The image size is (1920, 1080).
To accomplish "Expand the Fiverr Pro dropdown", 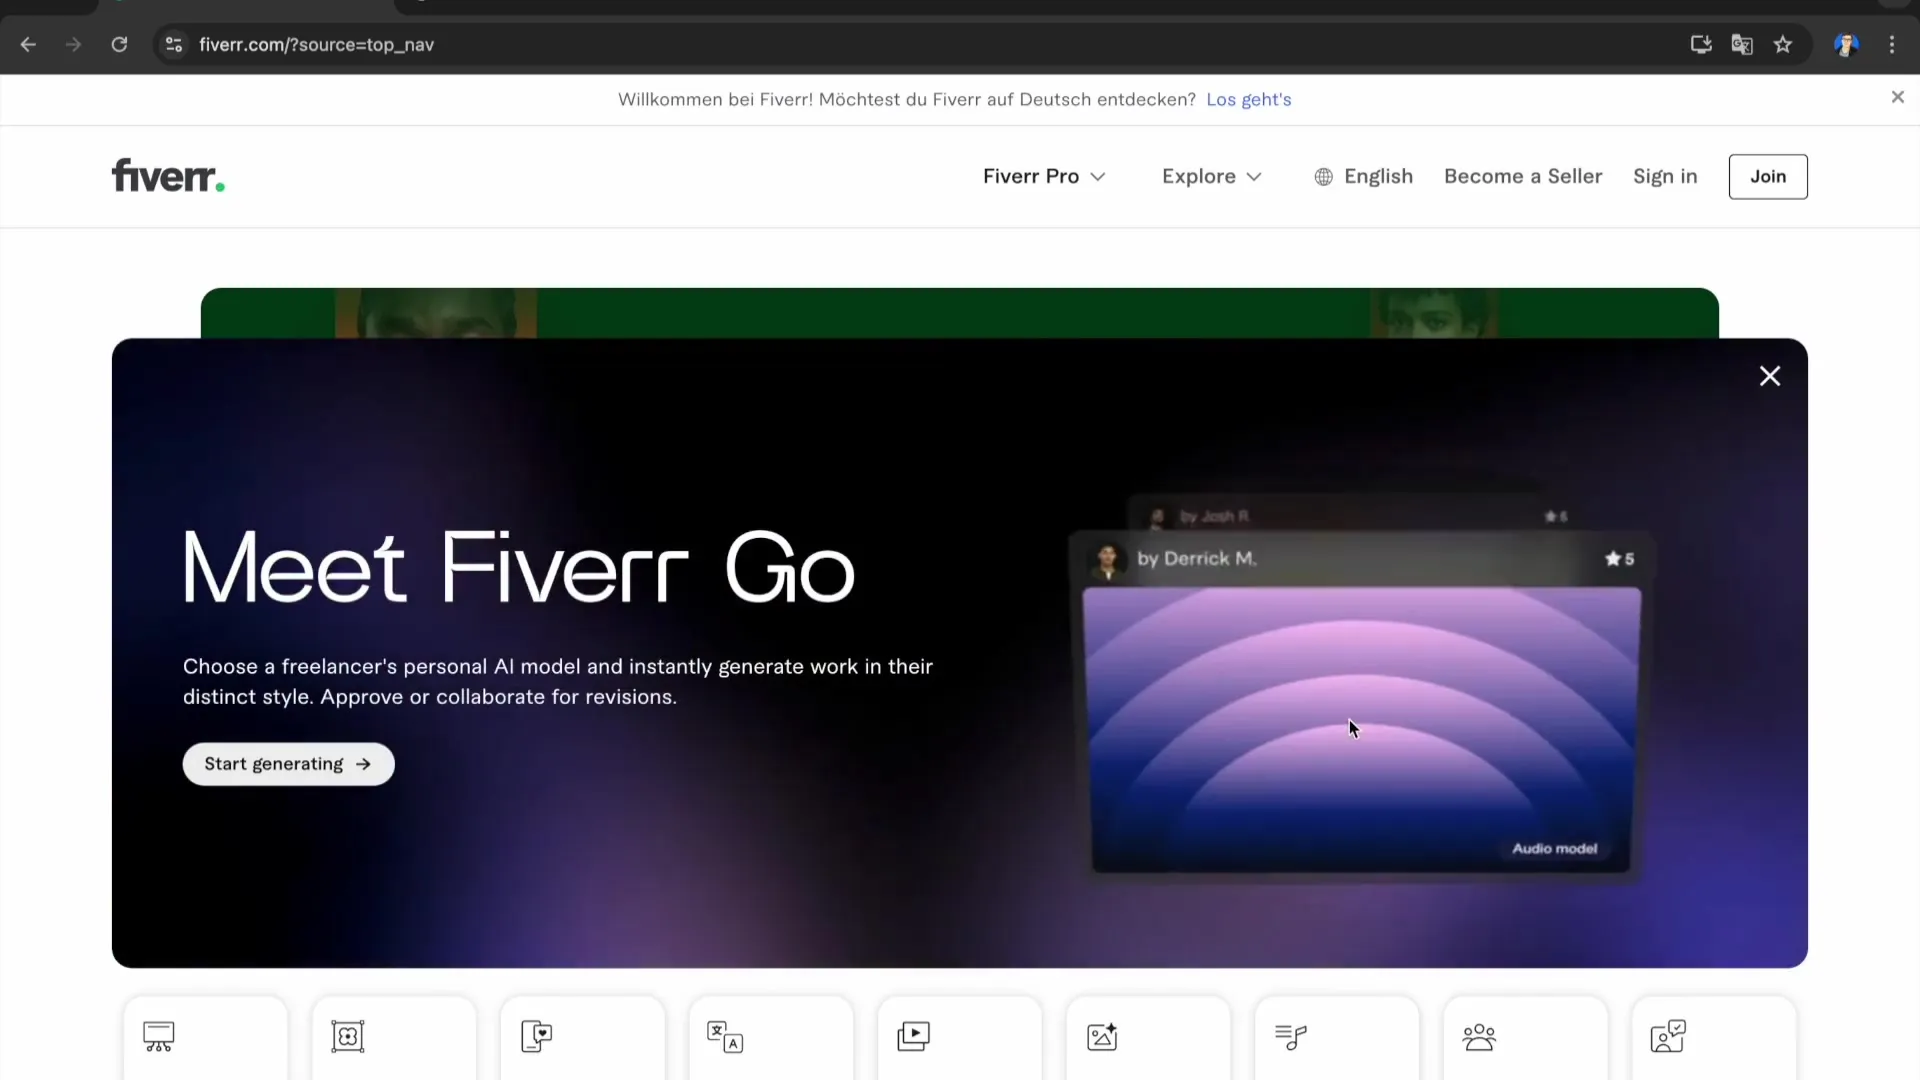I will (1044, 176).
